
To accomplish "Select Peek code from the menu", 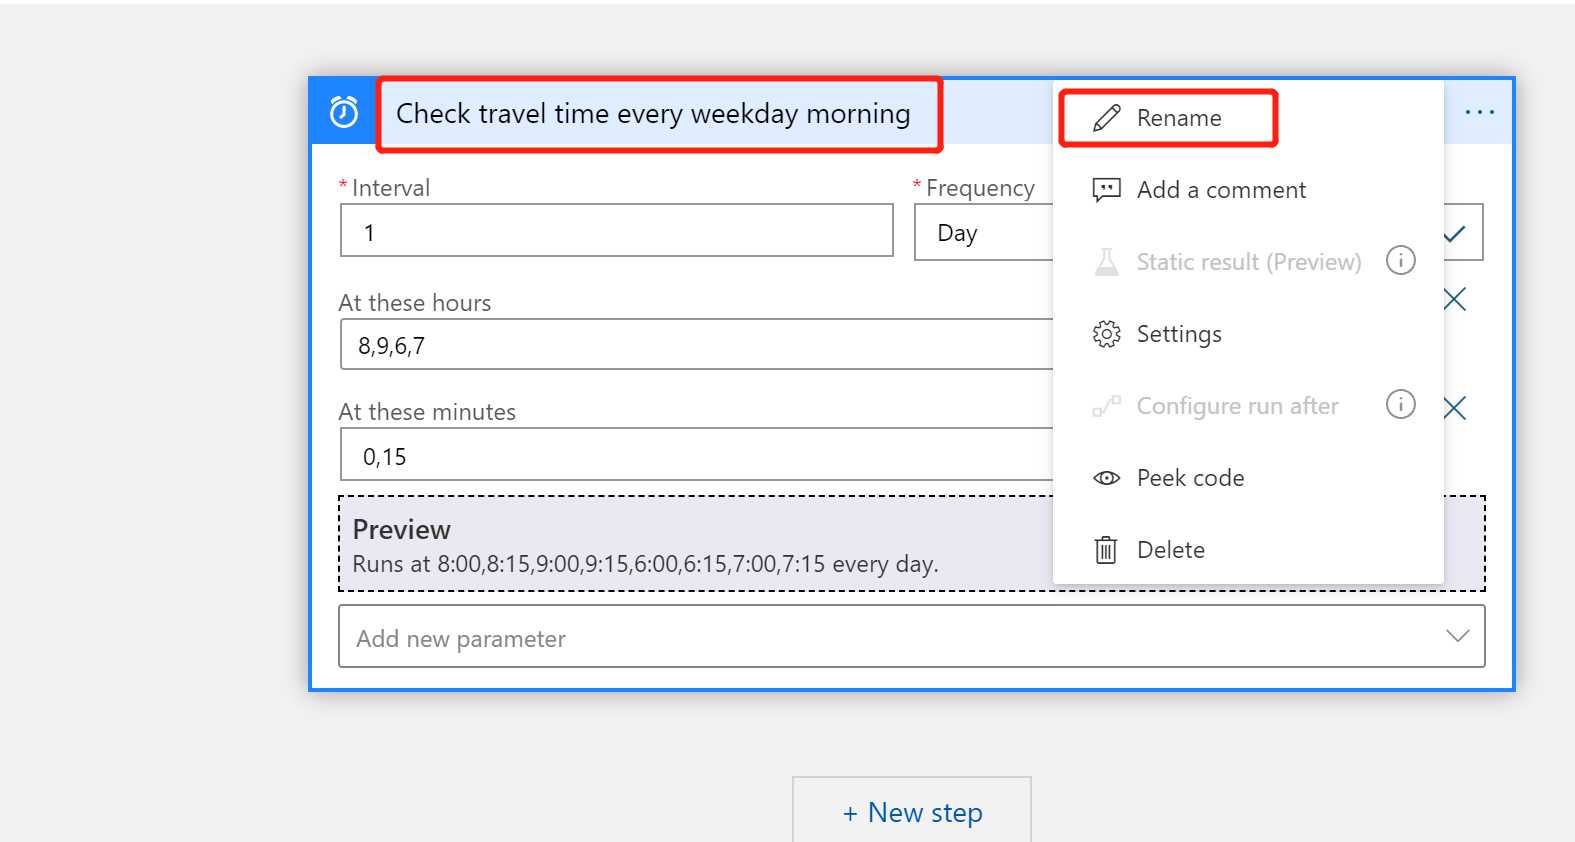I will 1248,478.
